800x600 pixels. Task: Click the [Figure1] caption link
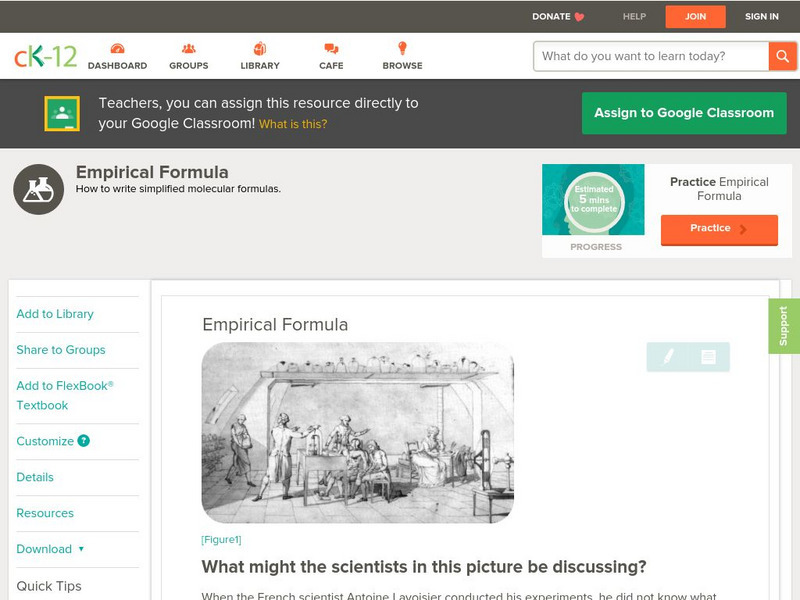click(x=221, y=540)
